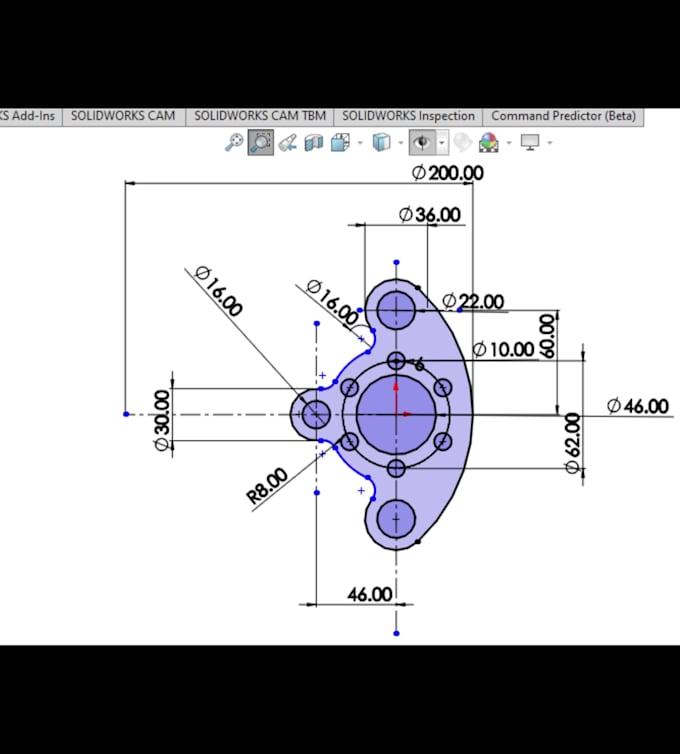Click the Apply Scene icon
The width and height of the screenshot is (680, 754).
tap(489, 143)
